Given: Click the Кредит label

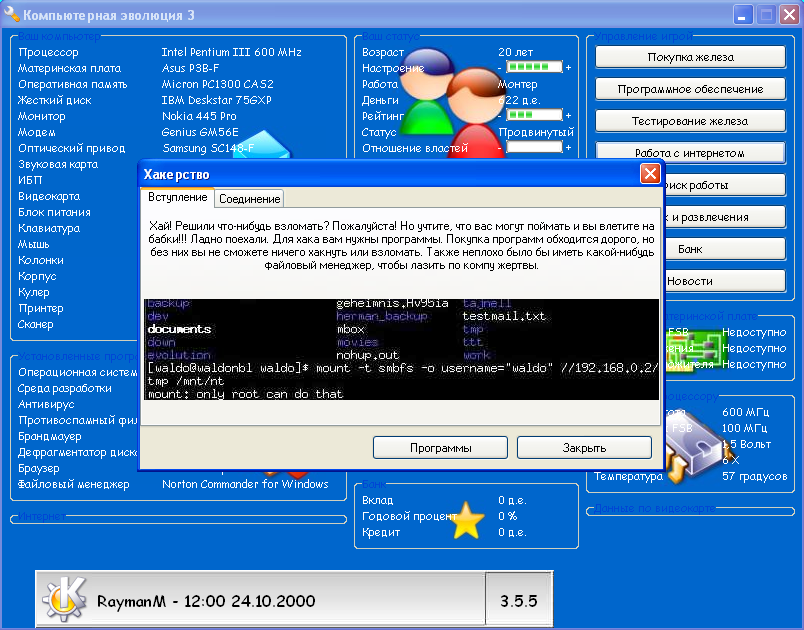Looking at the screenshot, I should 380,532.
